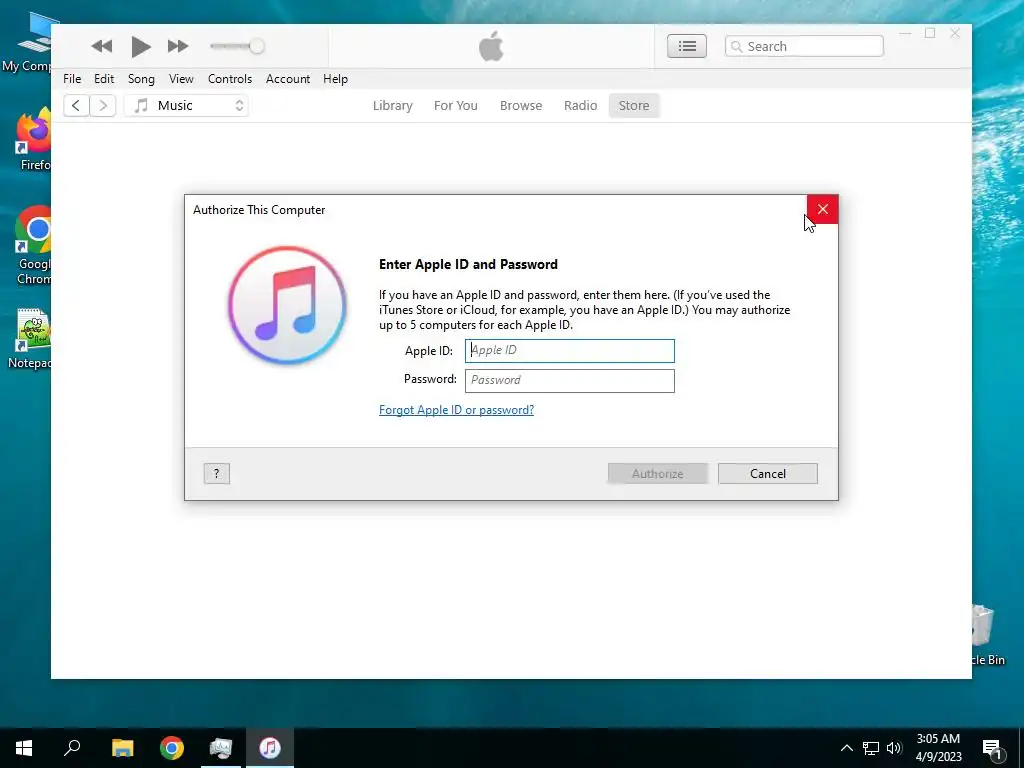Image resolution: width=1024 pixels, height=768 pixels.
Task: Show hidden system tray icons
Action: coord(846,748)
